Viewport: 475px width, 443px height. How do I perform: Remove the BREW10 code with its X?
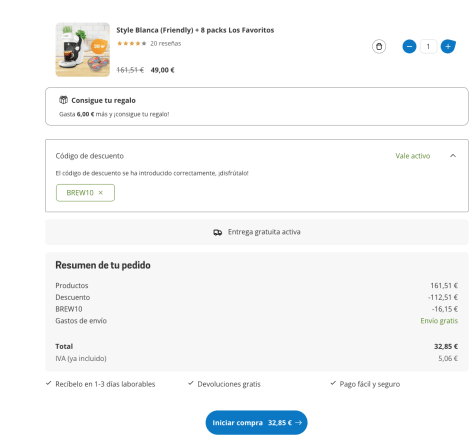[101, 193]
